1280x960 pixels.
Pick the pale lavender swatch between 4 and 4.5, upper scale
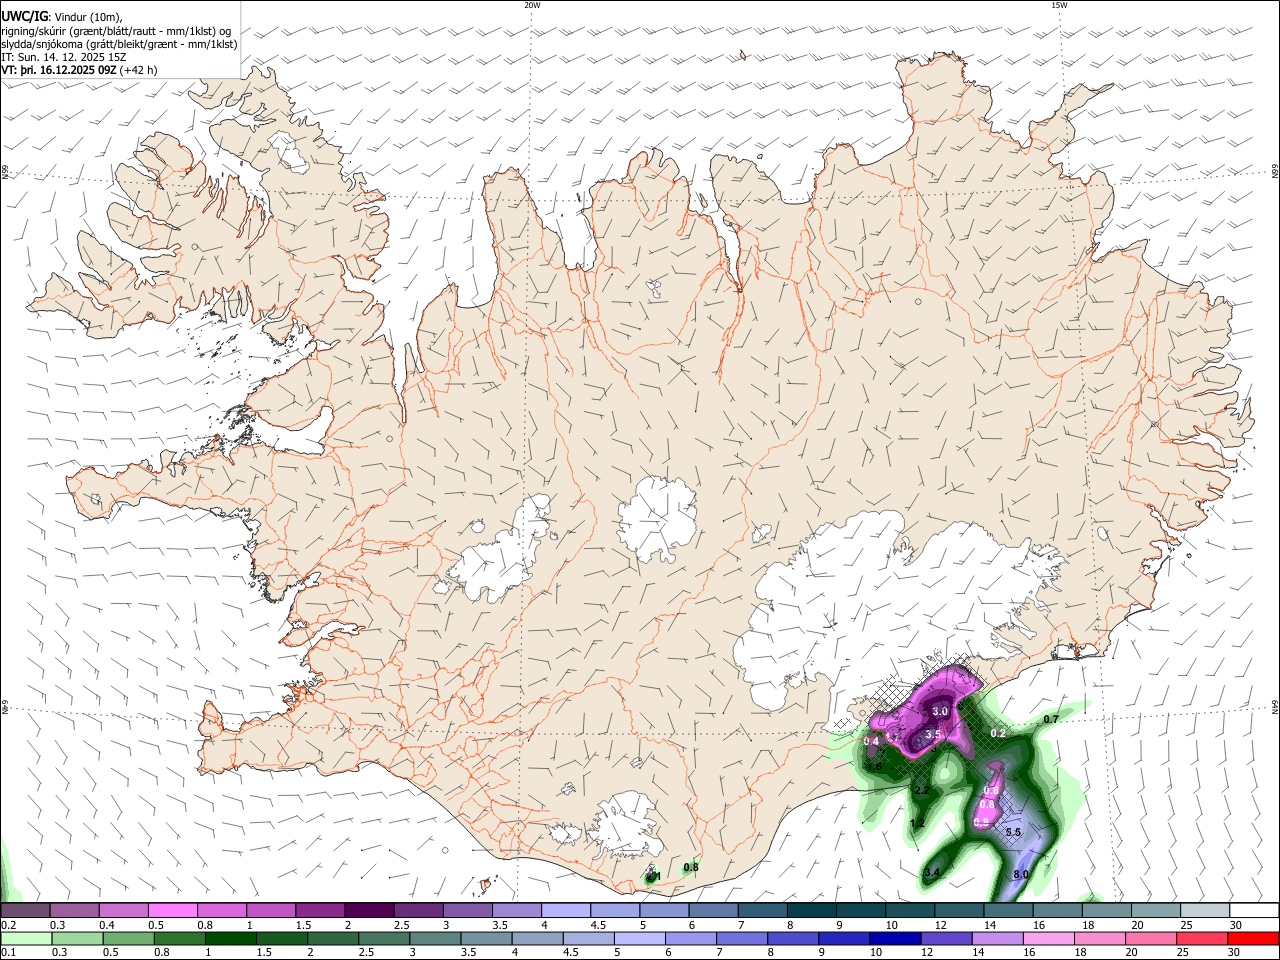564,911
